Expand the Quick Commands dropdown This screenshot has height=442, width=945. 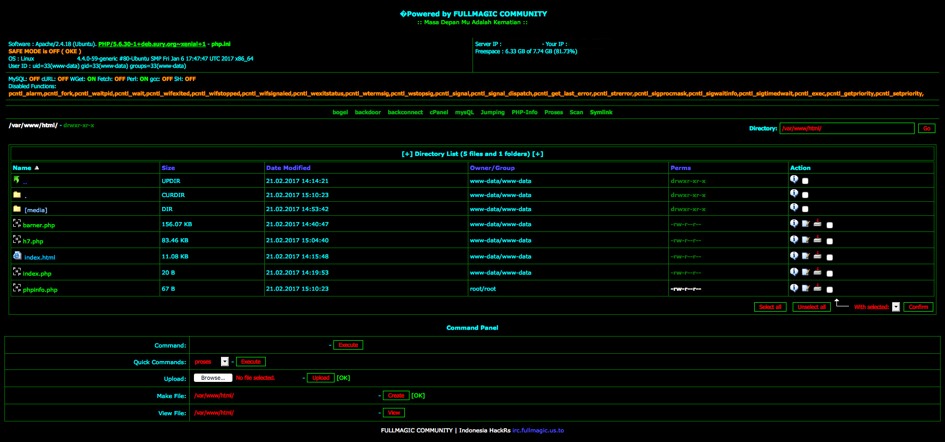225,362
